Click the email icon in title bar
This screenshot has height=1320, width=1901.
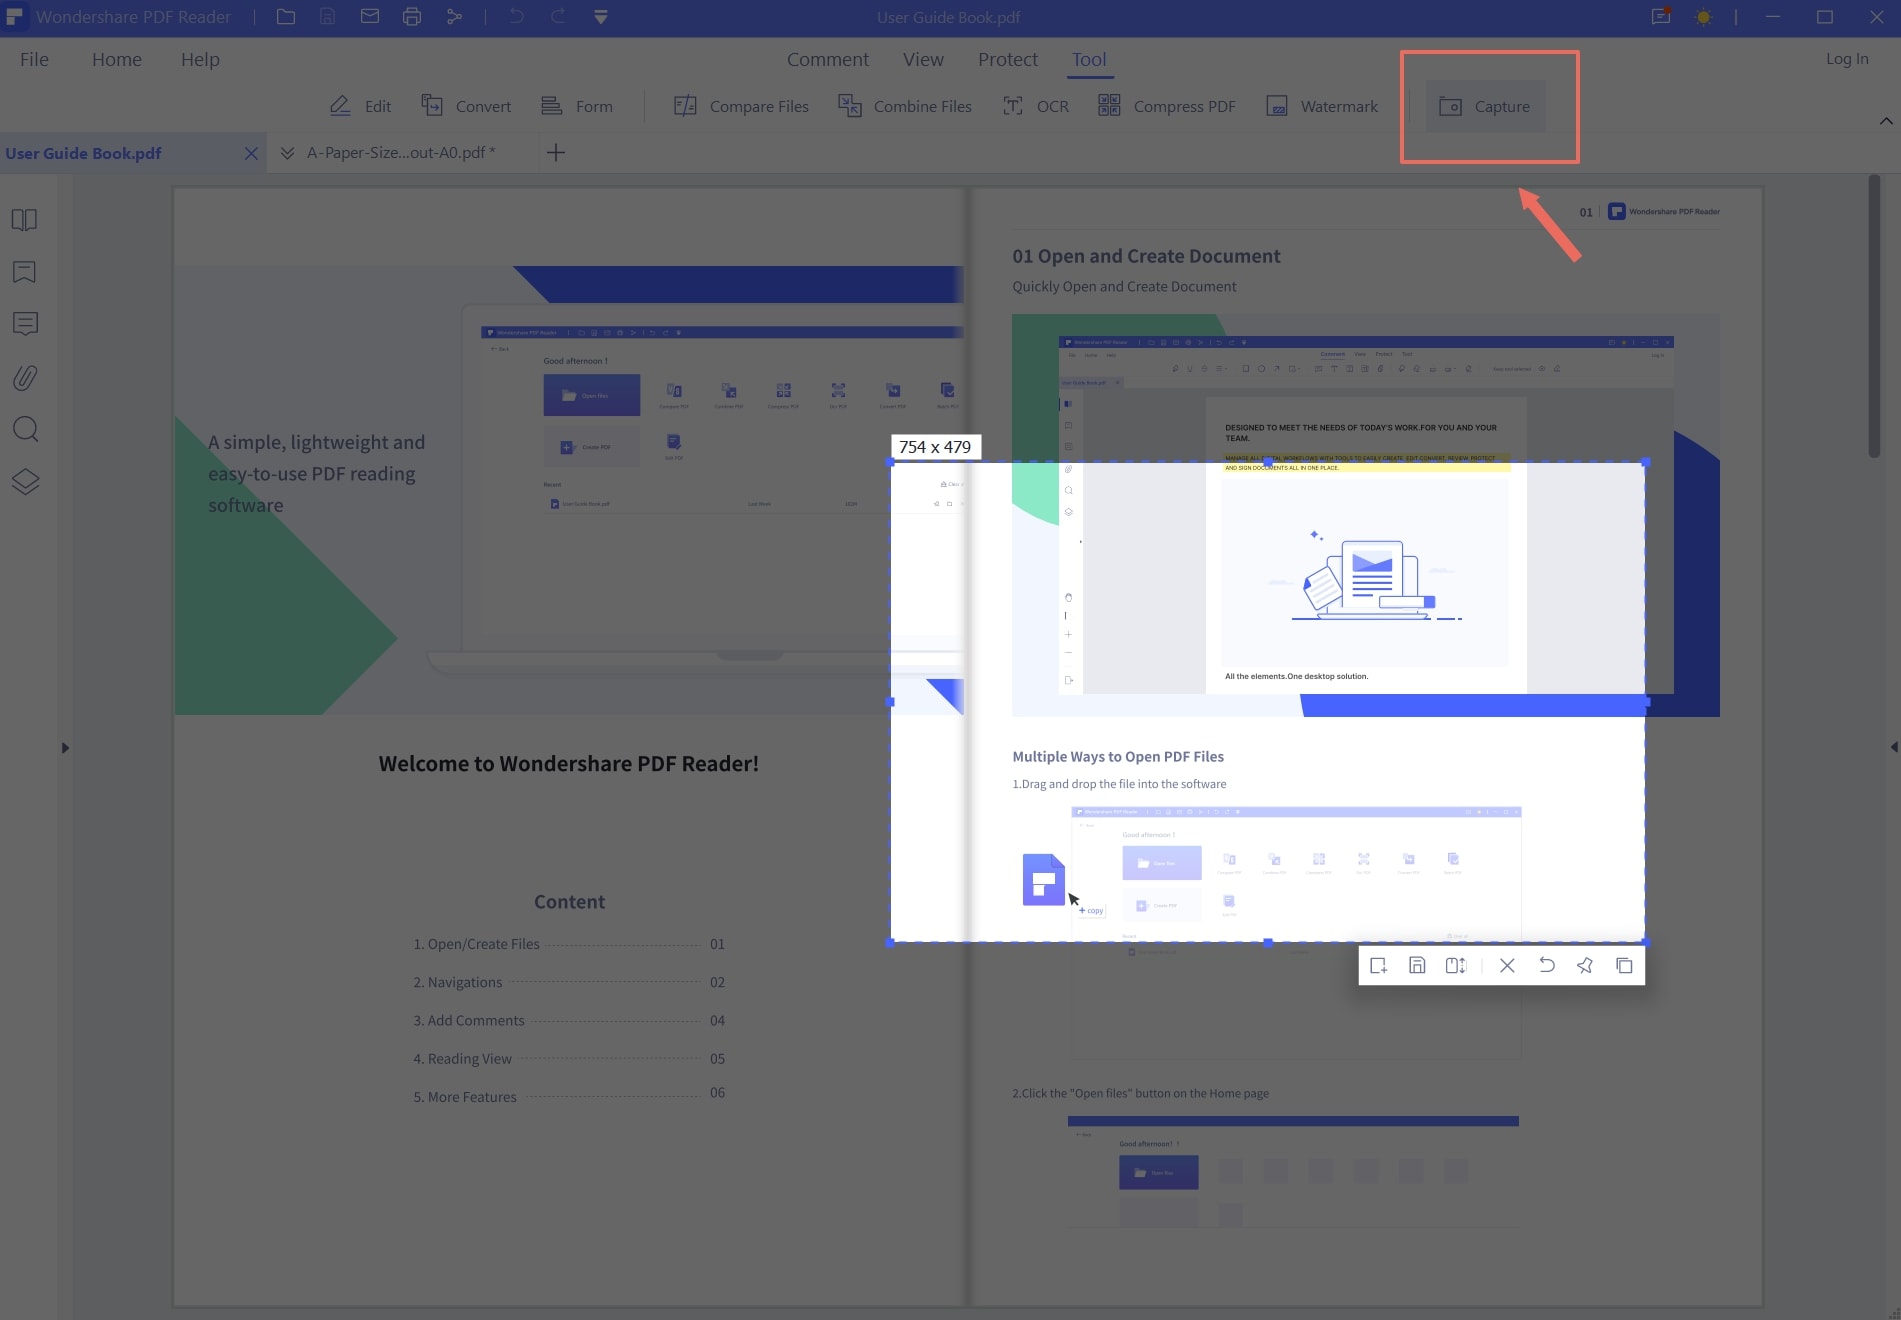tap(370, 17)
